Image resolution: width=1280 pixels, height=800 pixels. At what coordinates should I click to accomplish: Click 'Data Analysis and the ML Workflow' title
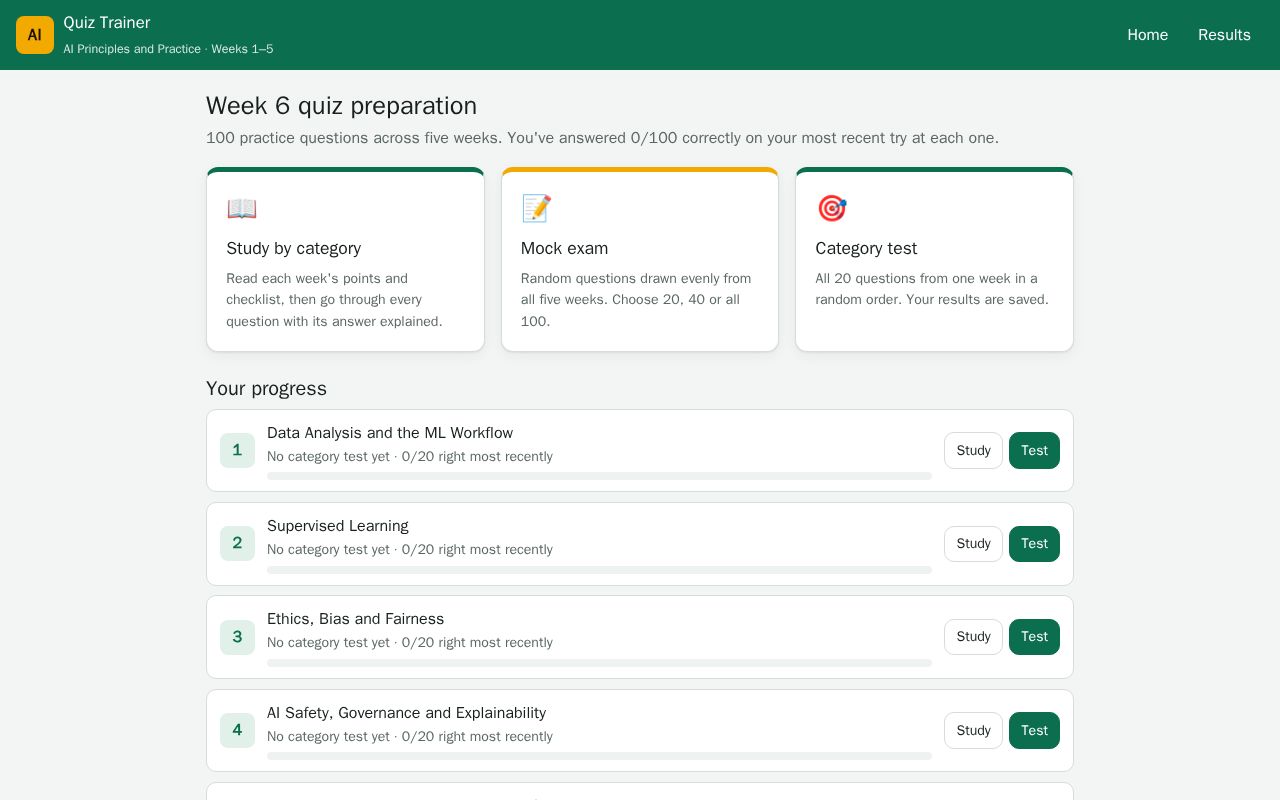pyautogui.click(x=390, y=433)
